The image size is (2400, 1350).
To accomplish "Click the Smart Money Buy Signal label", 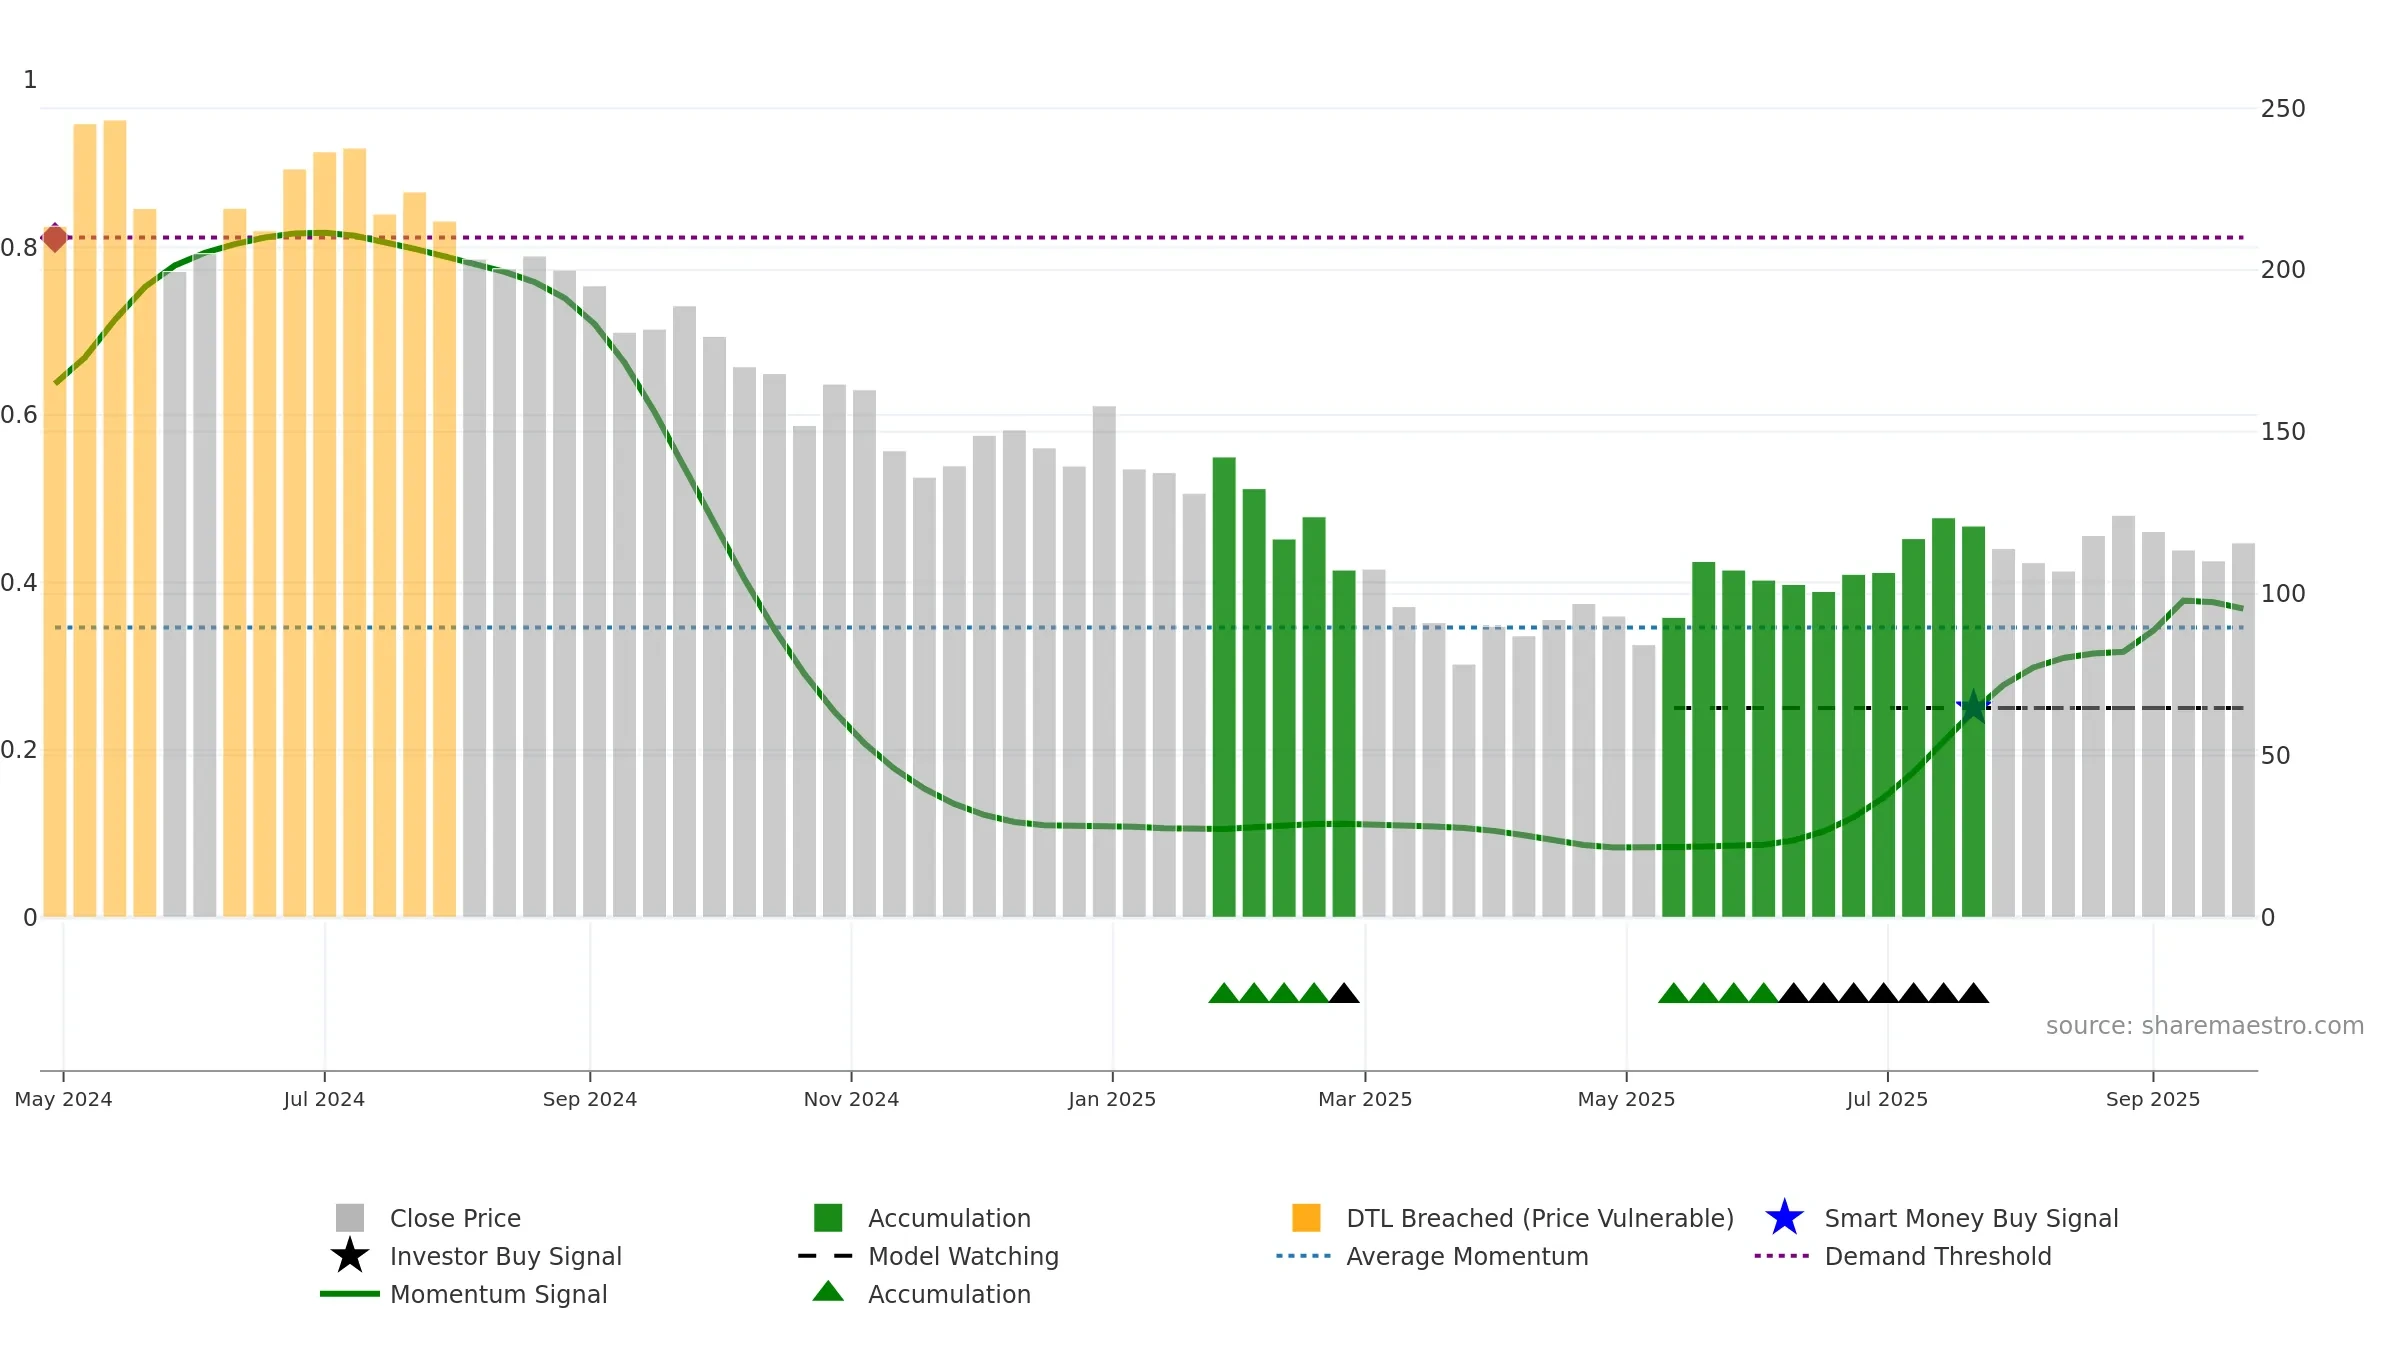I will click(x=1972, y=1218).
